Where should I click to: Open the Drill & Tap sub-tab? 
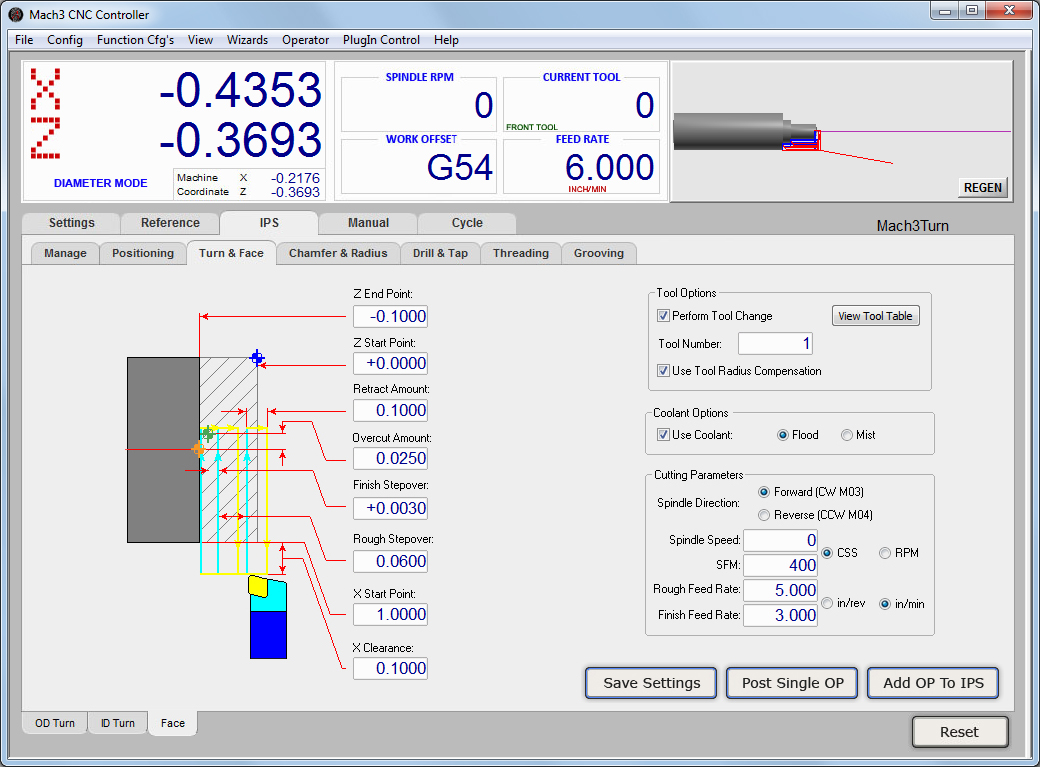click(440, 253)
